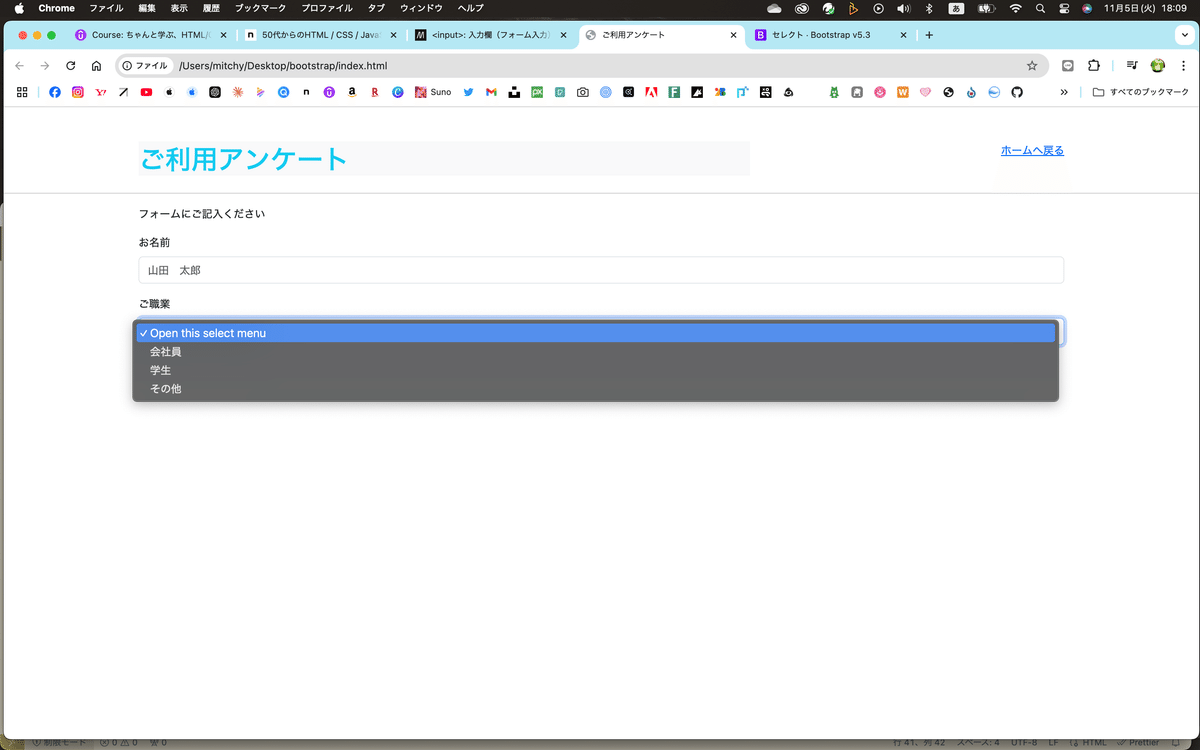This screenshot has width=1200, height=750.
Task: Open the ブックマーク menu
Action: pos(262,8)
